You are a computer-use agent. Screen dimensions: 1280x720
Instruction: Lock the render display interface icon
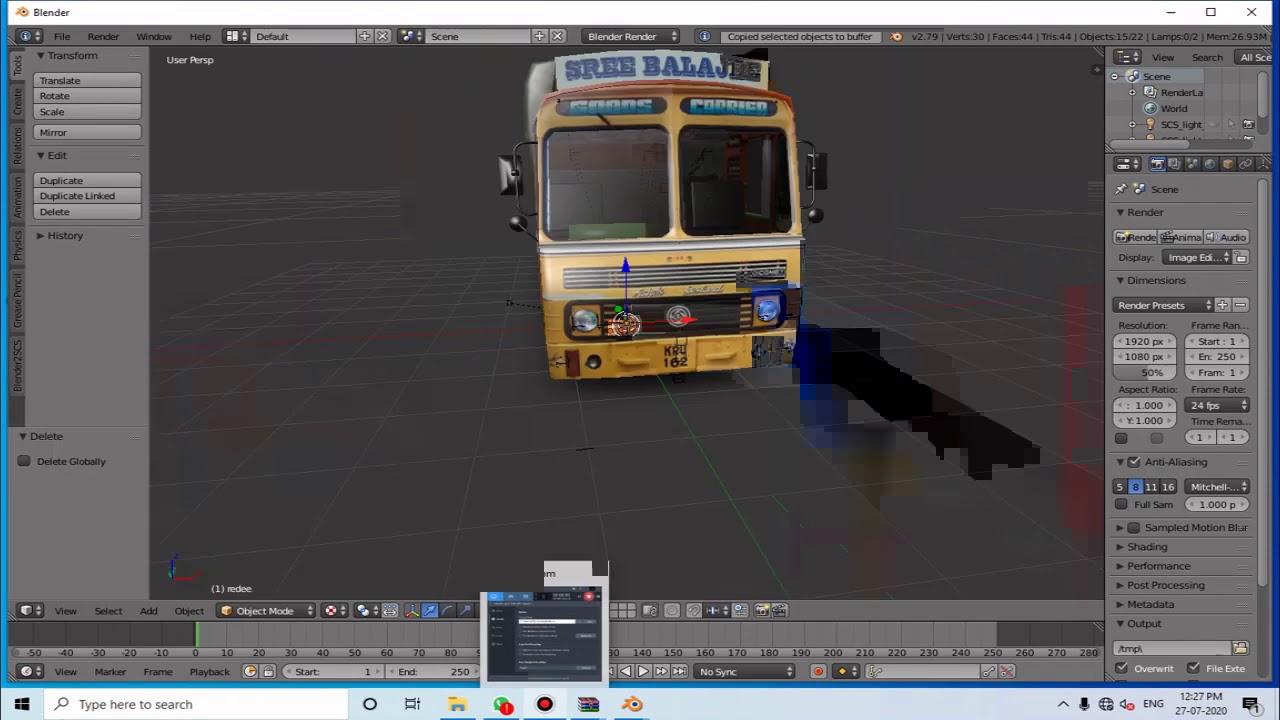coord(1241,258)
